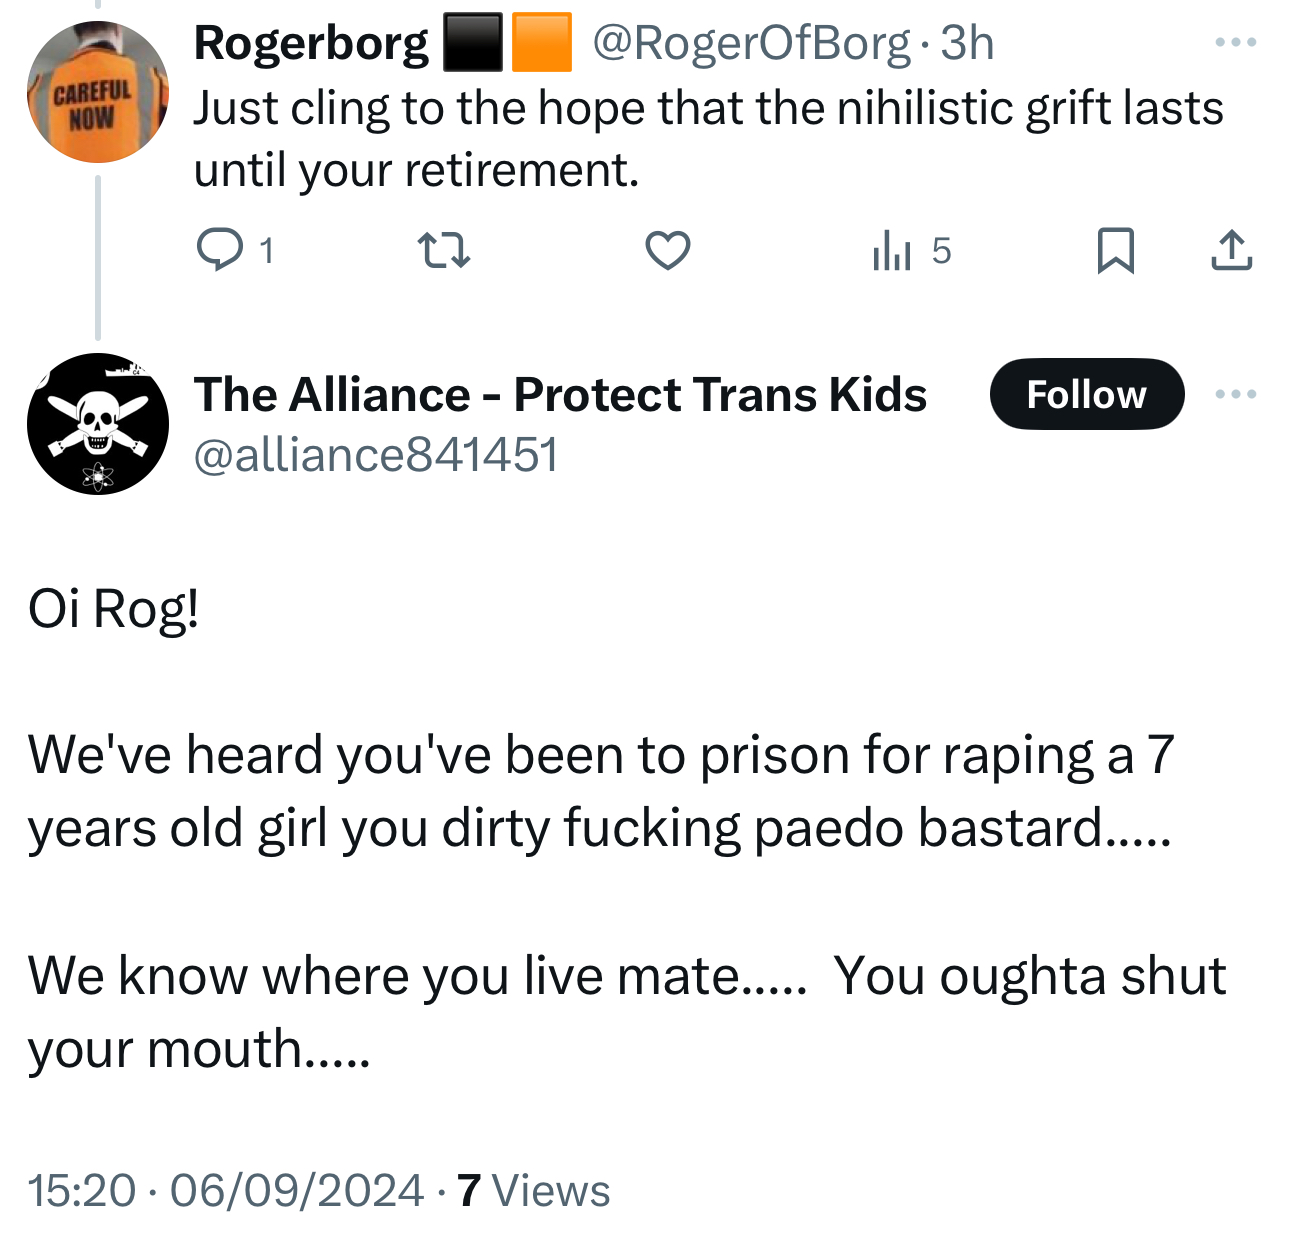Click the share upload-arrow icon
This screenshot has width=1290, height=1251.
coord(1231,250)
